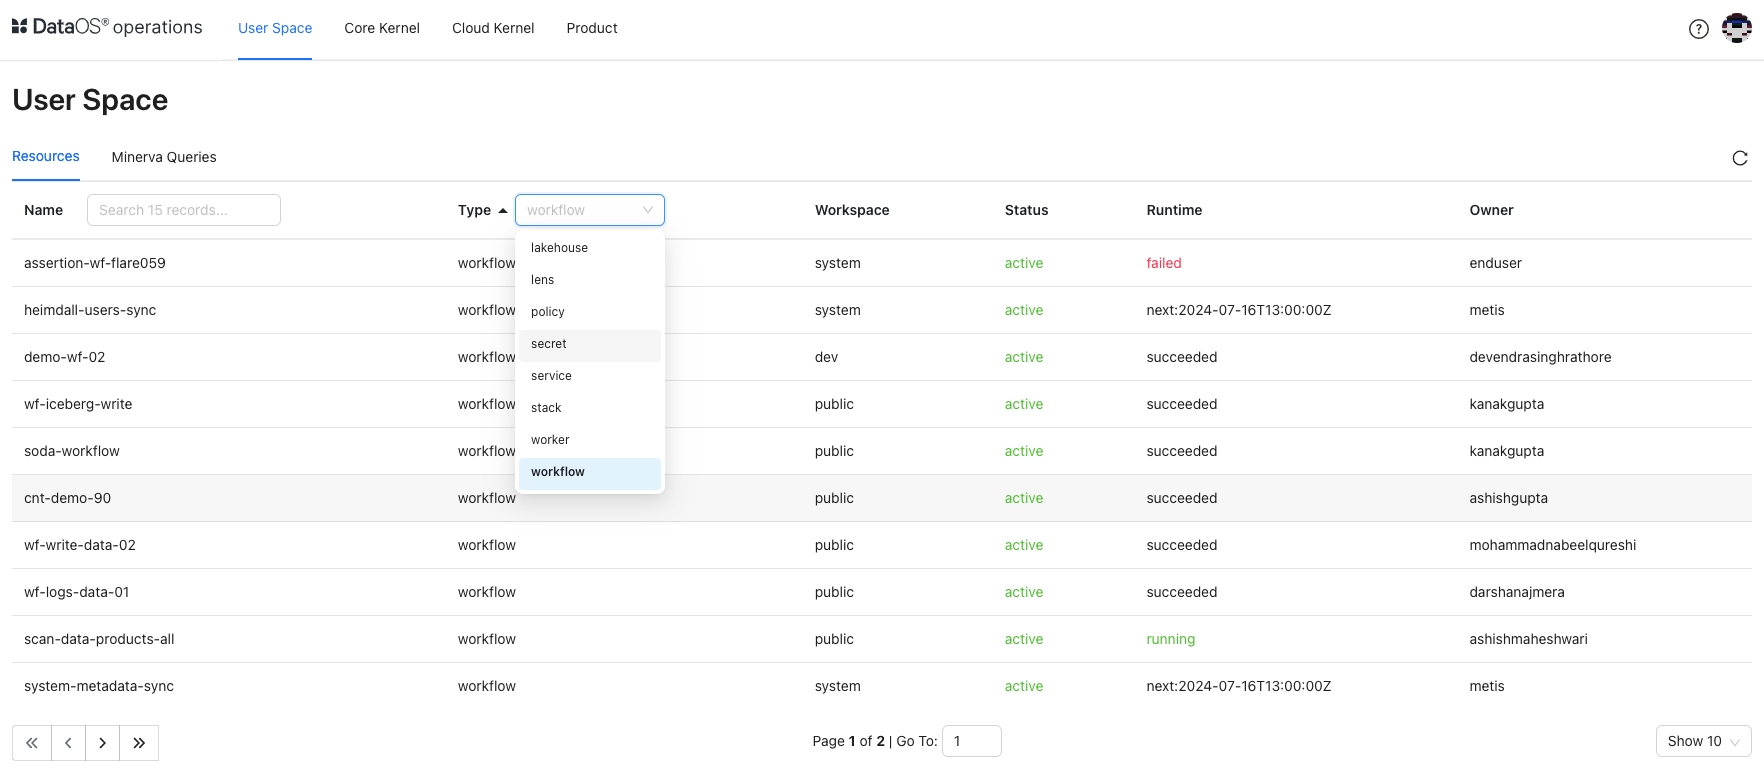Select worker in the type dropdown

(x=590, y=440)
